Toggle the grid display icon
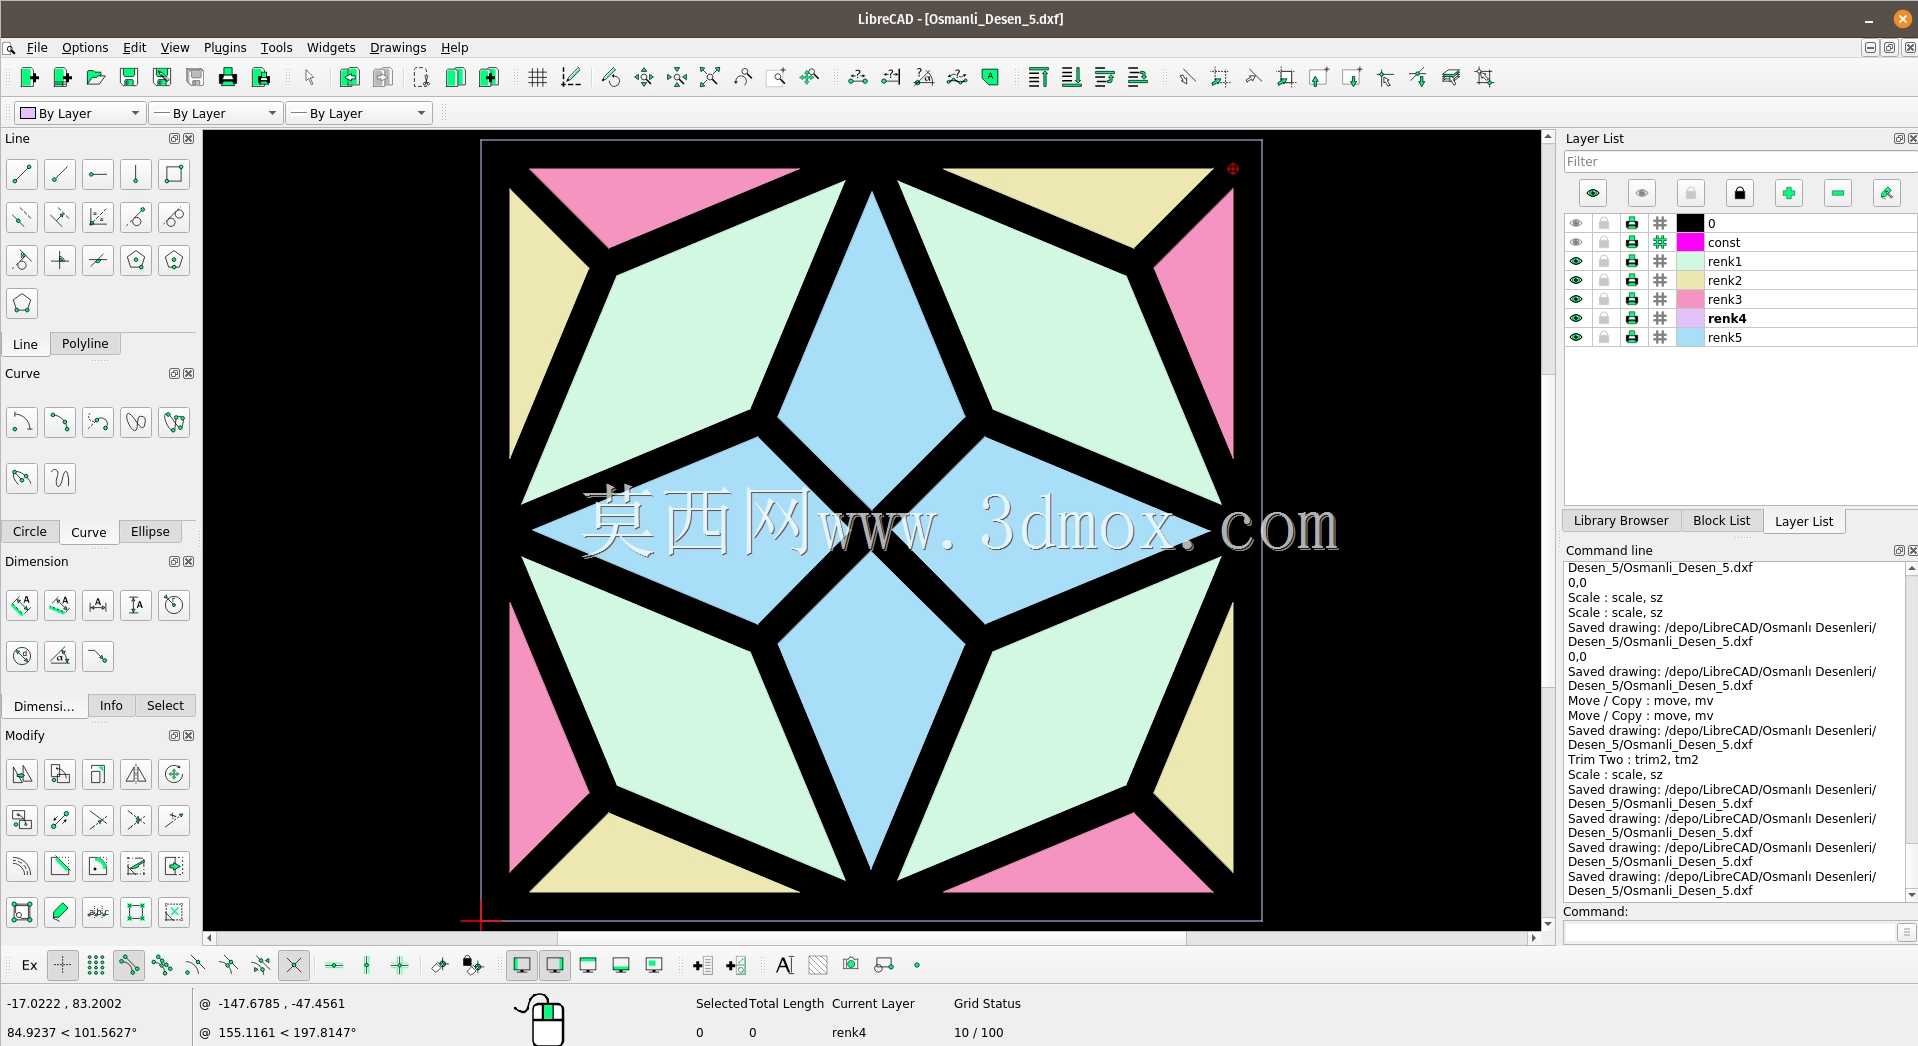 (x=537, y=77)
